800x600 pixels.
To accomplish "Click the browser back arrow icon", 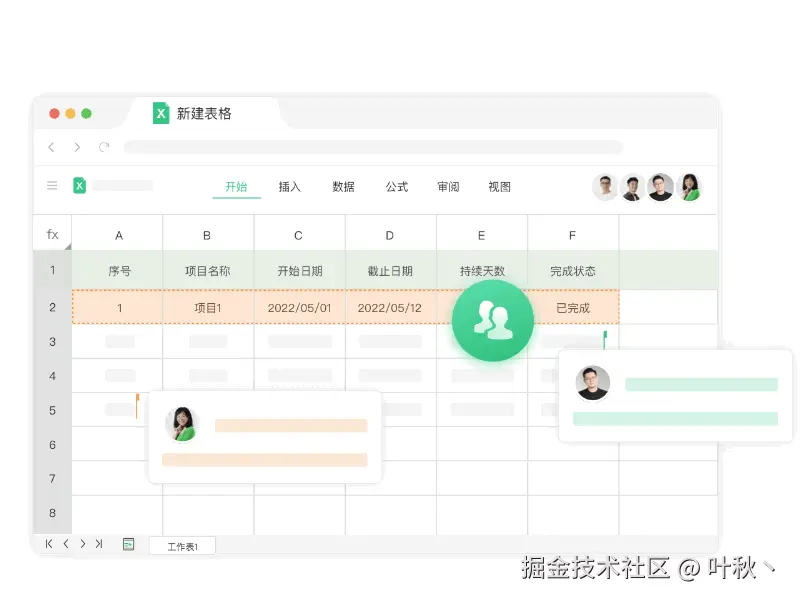I will [x=51, y=146].
